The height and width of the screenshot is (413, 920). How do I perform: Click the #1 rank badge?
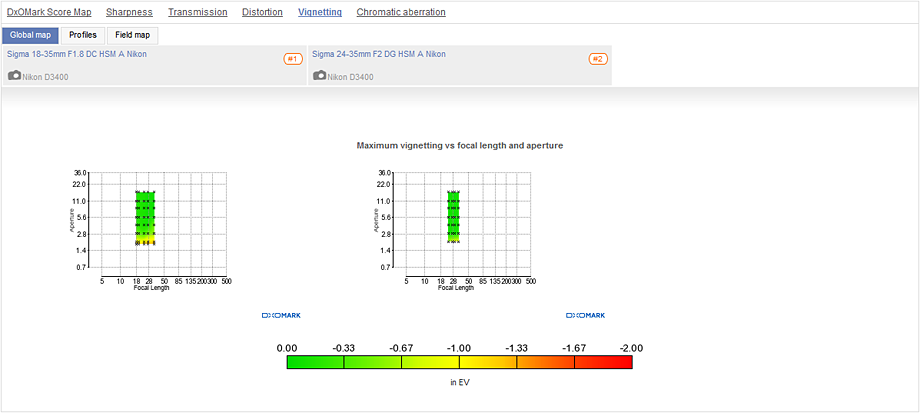(x=293, y=59)
